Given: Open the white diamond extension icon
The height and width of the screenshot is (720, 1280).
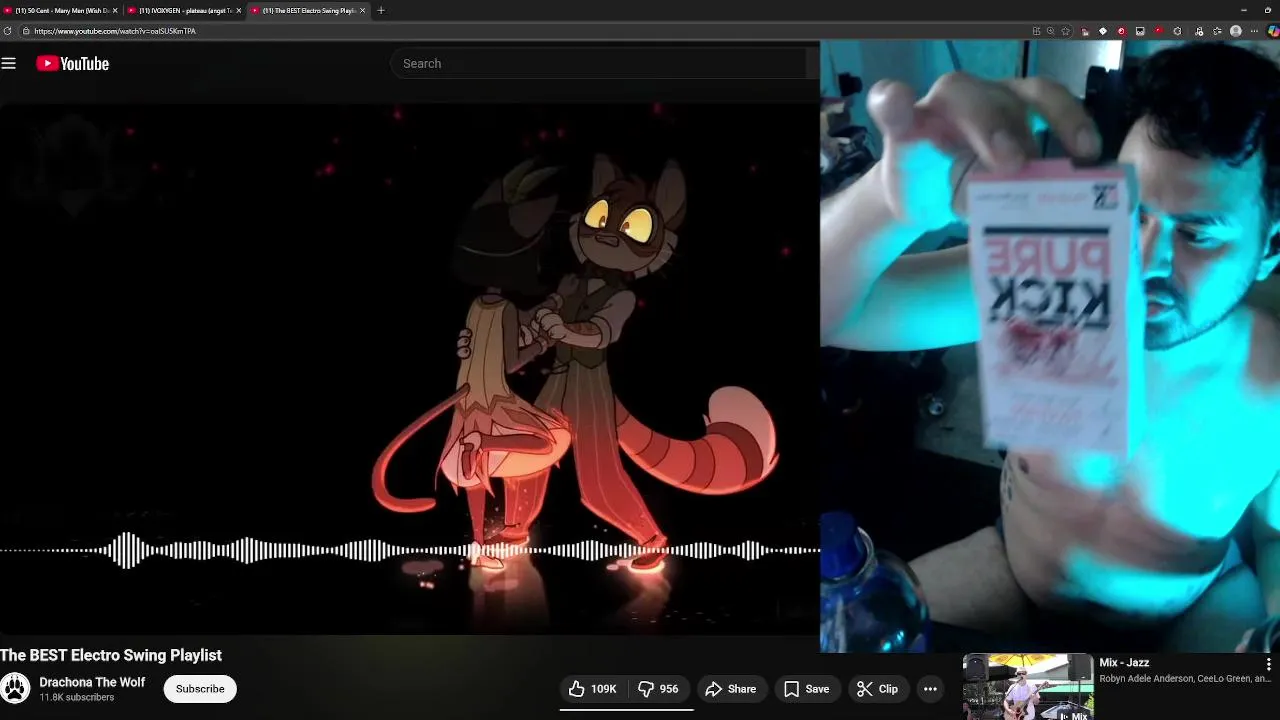Looking at the screenshot, I should (1103, 31).
